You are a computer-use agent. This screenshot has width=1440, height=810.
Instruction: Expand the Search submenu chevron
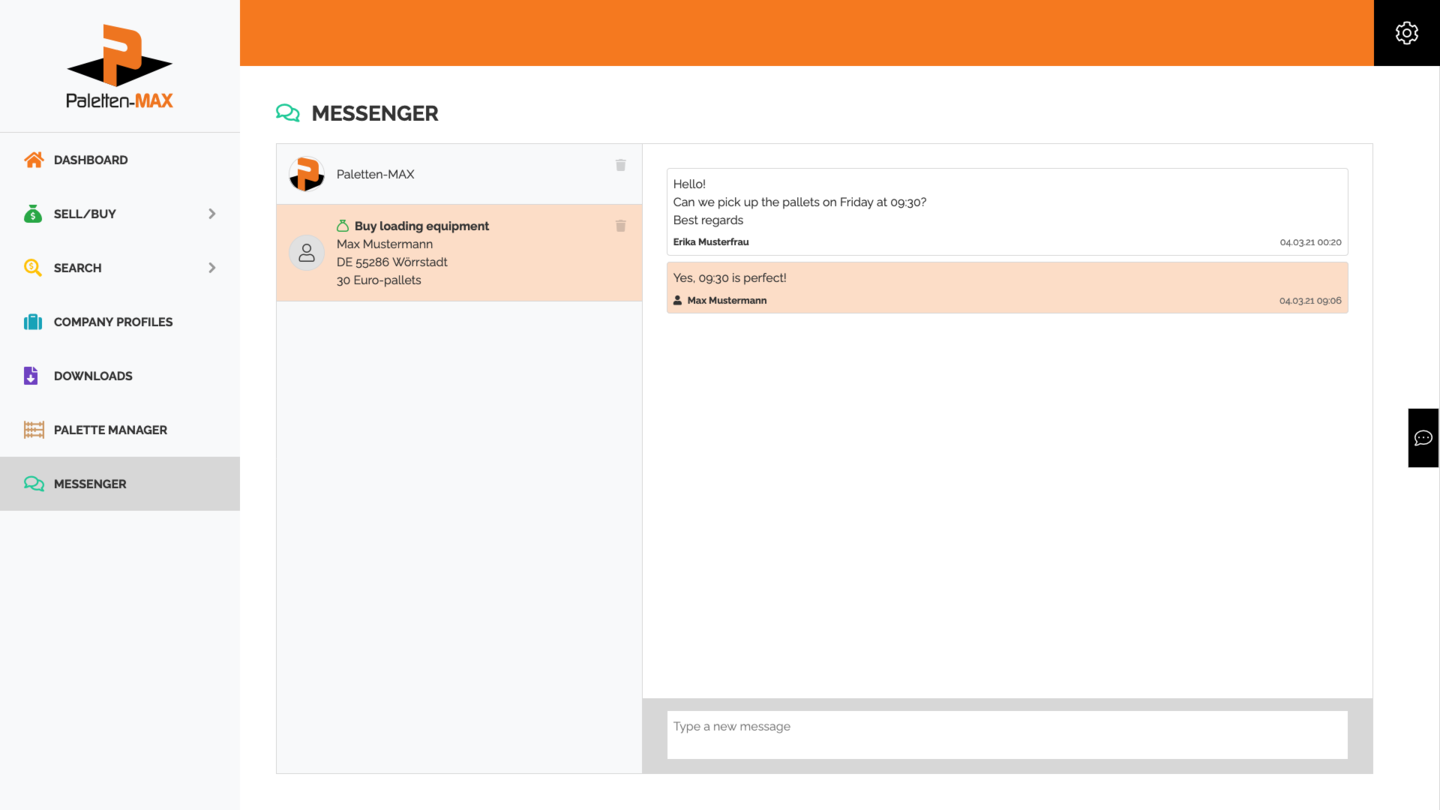click(212, 268)
